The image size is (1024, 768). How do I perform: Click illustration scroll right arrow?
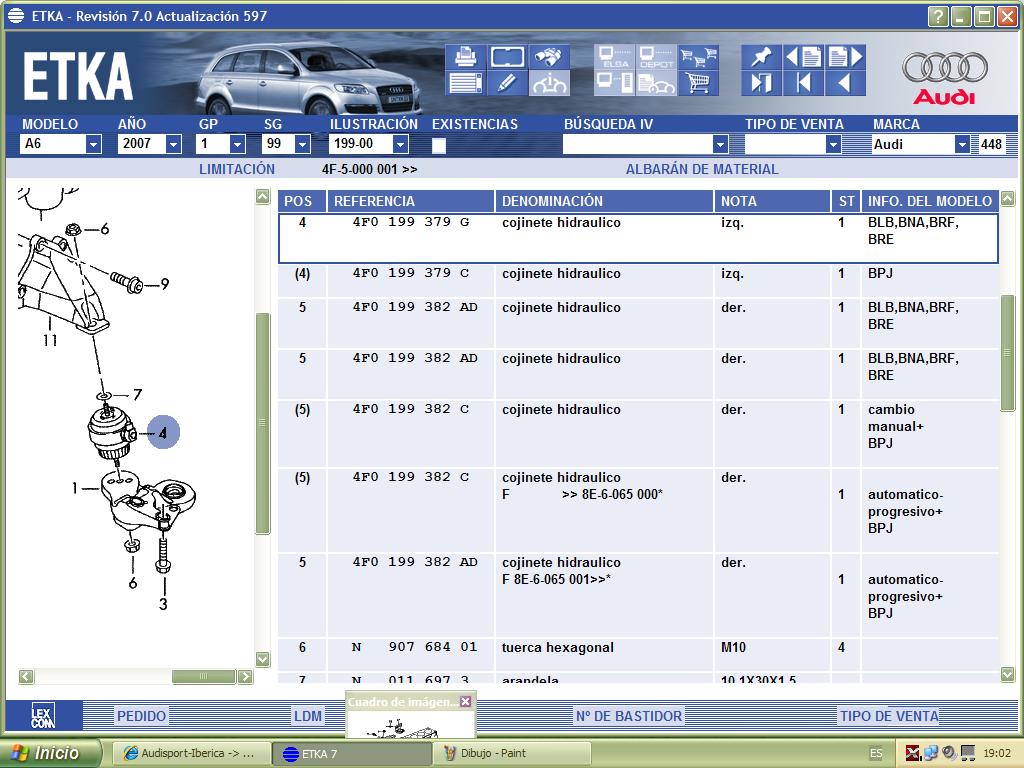245,677
